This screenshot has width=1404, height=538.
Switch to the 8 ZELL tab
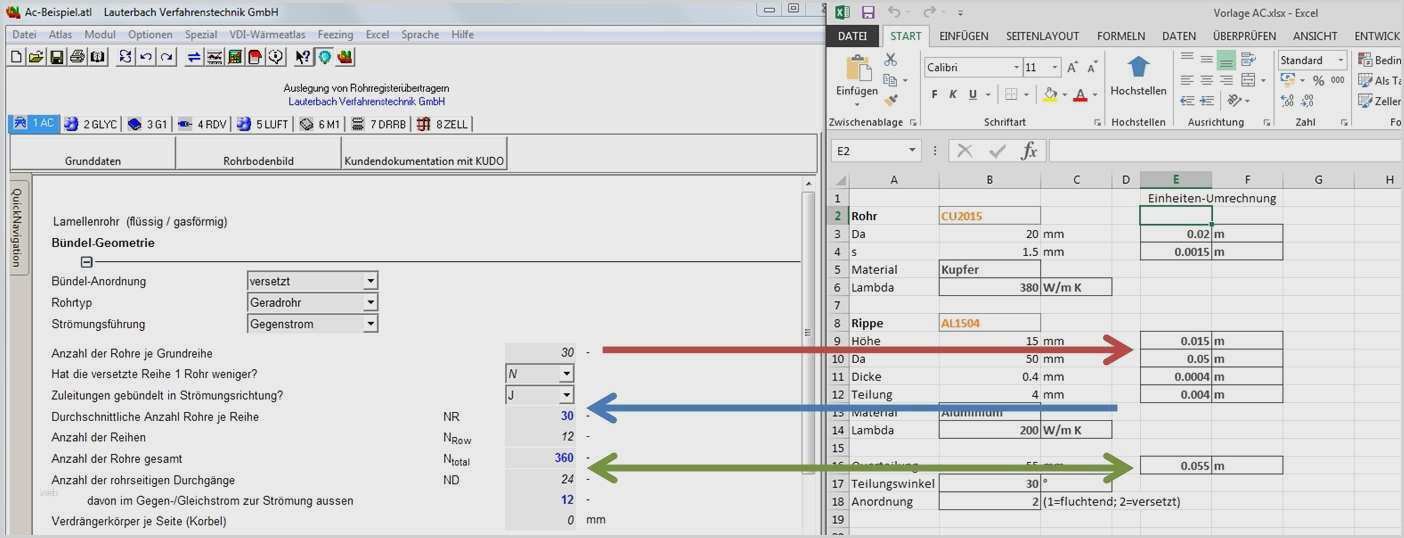pos(443,124)
